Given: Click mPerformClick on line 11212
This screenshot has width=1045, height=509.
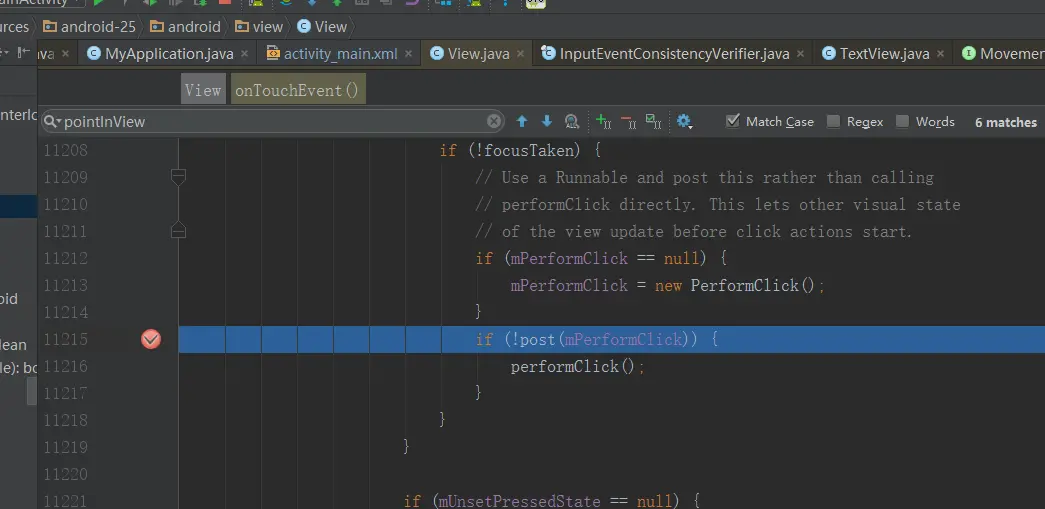Looking at the screenshot, I should (569, 258).
